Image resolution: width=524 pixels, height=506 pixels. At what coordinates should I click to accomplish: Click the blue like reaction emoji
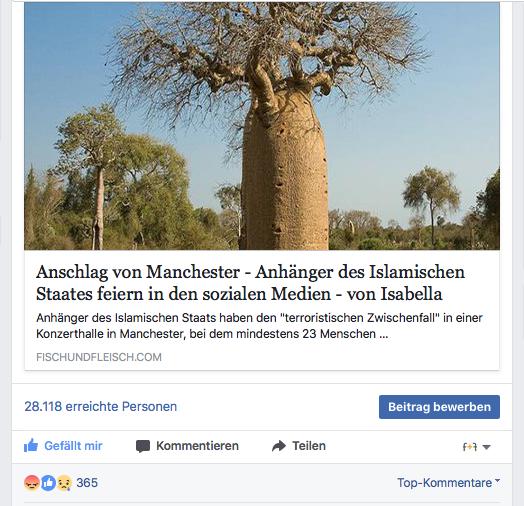tap(48, 483)
